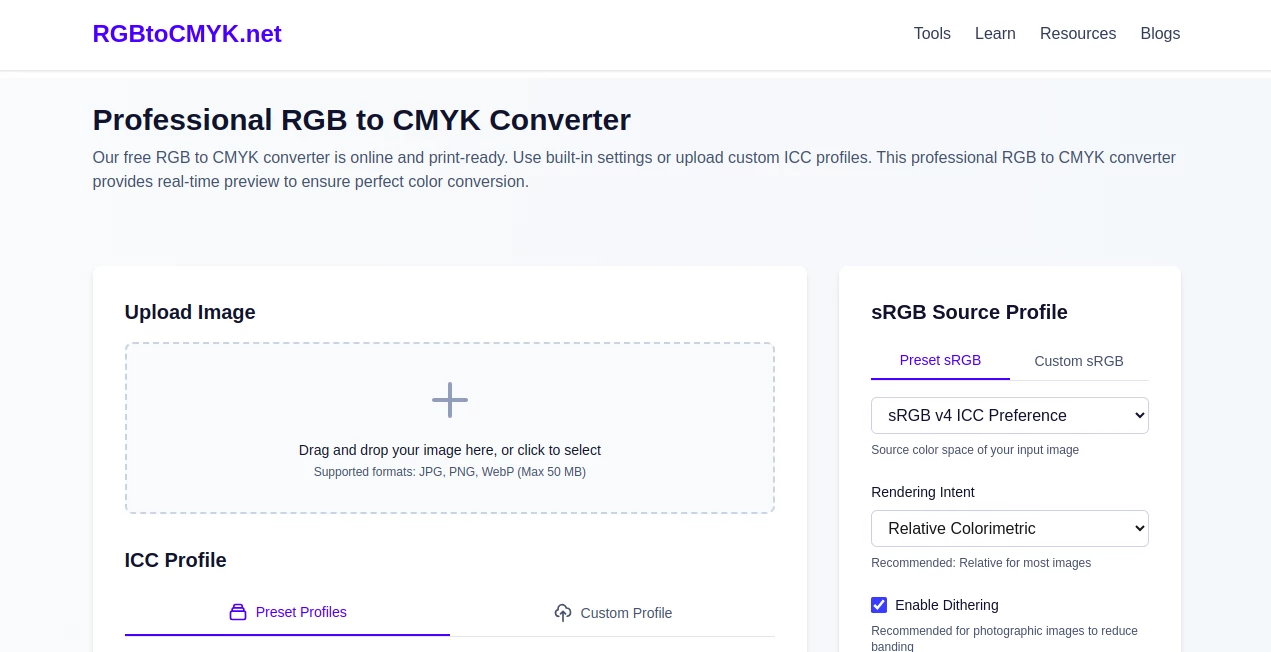This screenshot has height=652, width=1271.
Task: Uncheck the Enable Dithering checkbox
Action: (879, 605)
